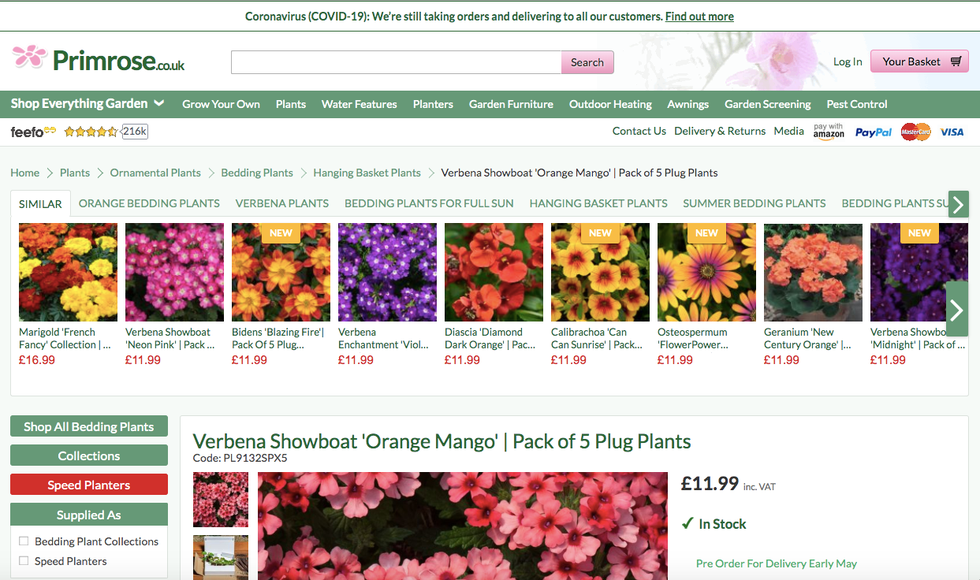
Task: Click the Your Basket button
Action: tap(919, 61)
